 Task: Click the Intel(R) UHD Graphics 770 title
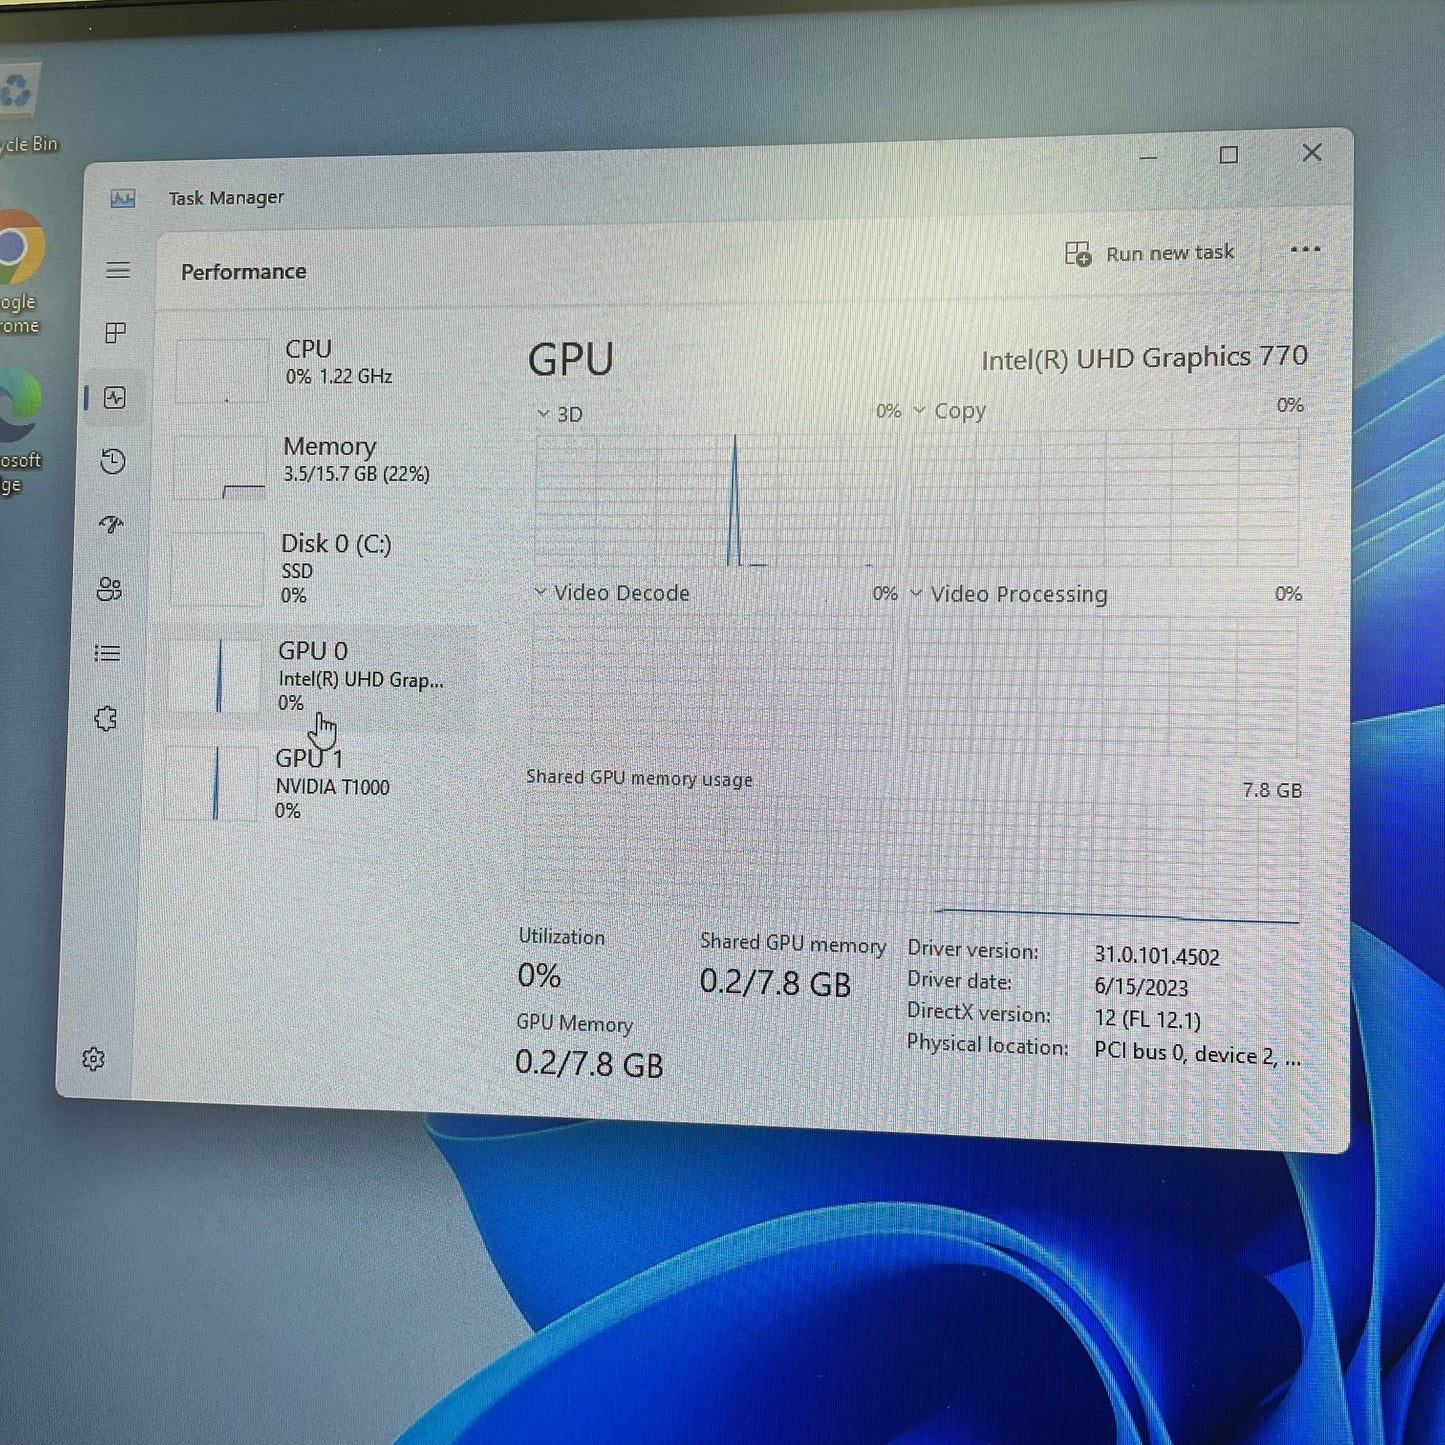point(1144,358)
